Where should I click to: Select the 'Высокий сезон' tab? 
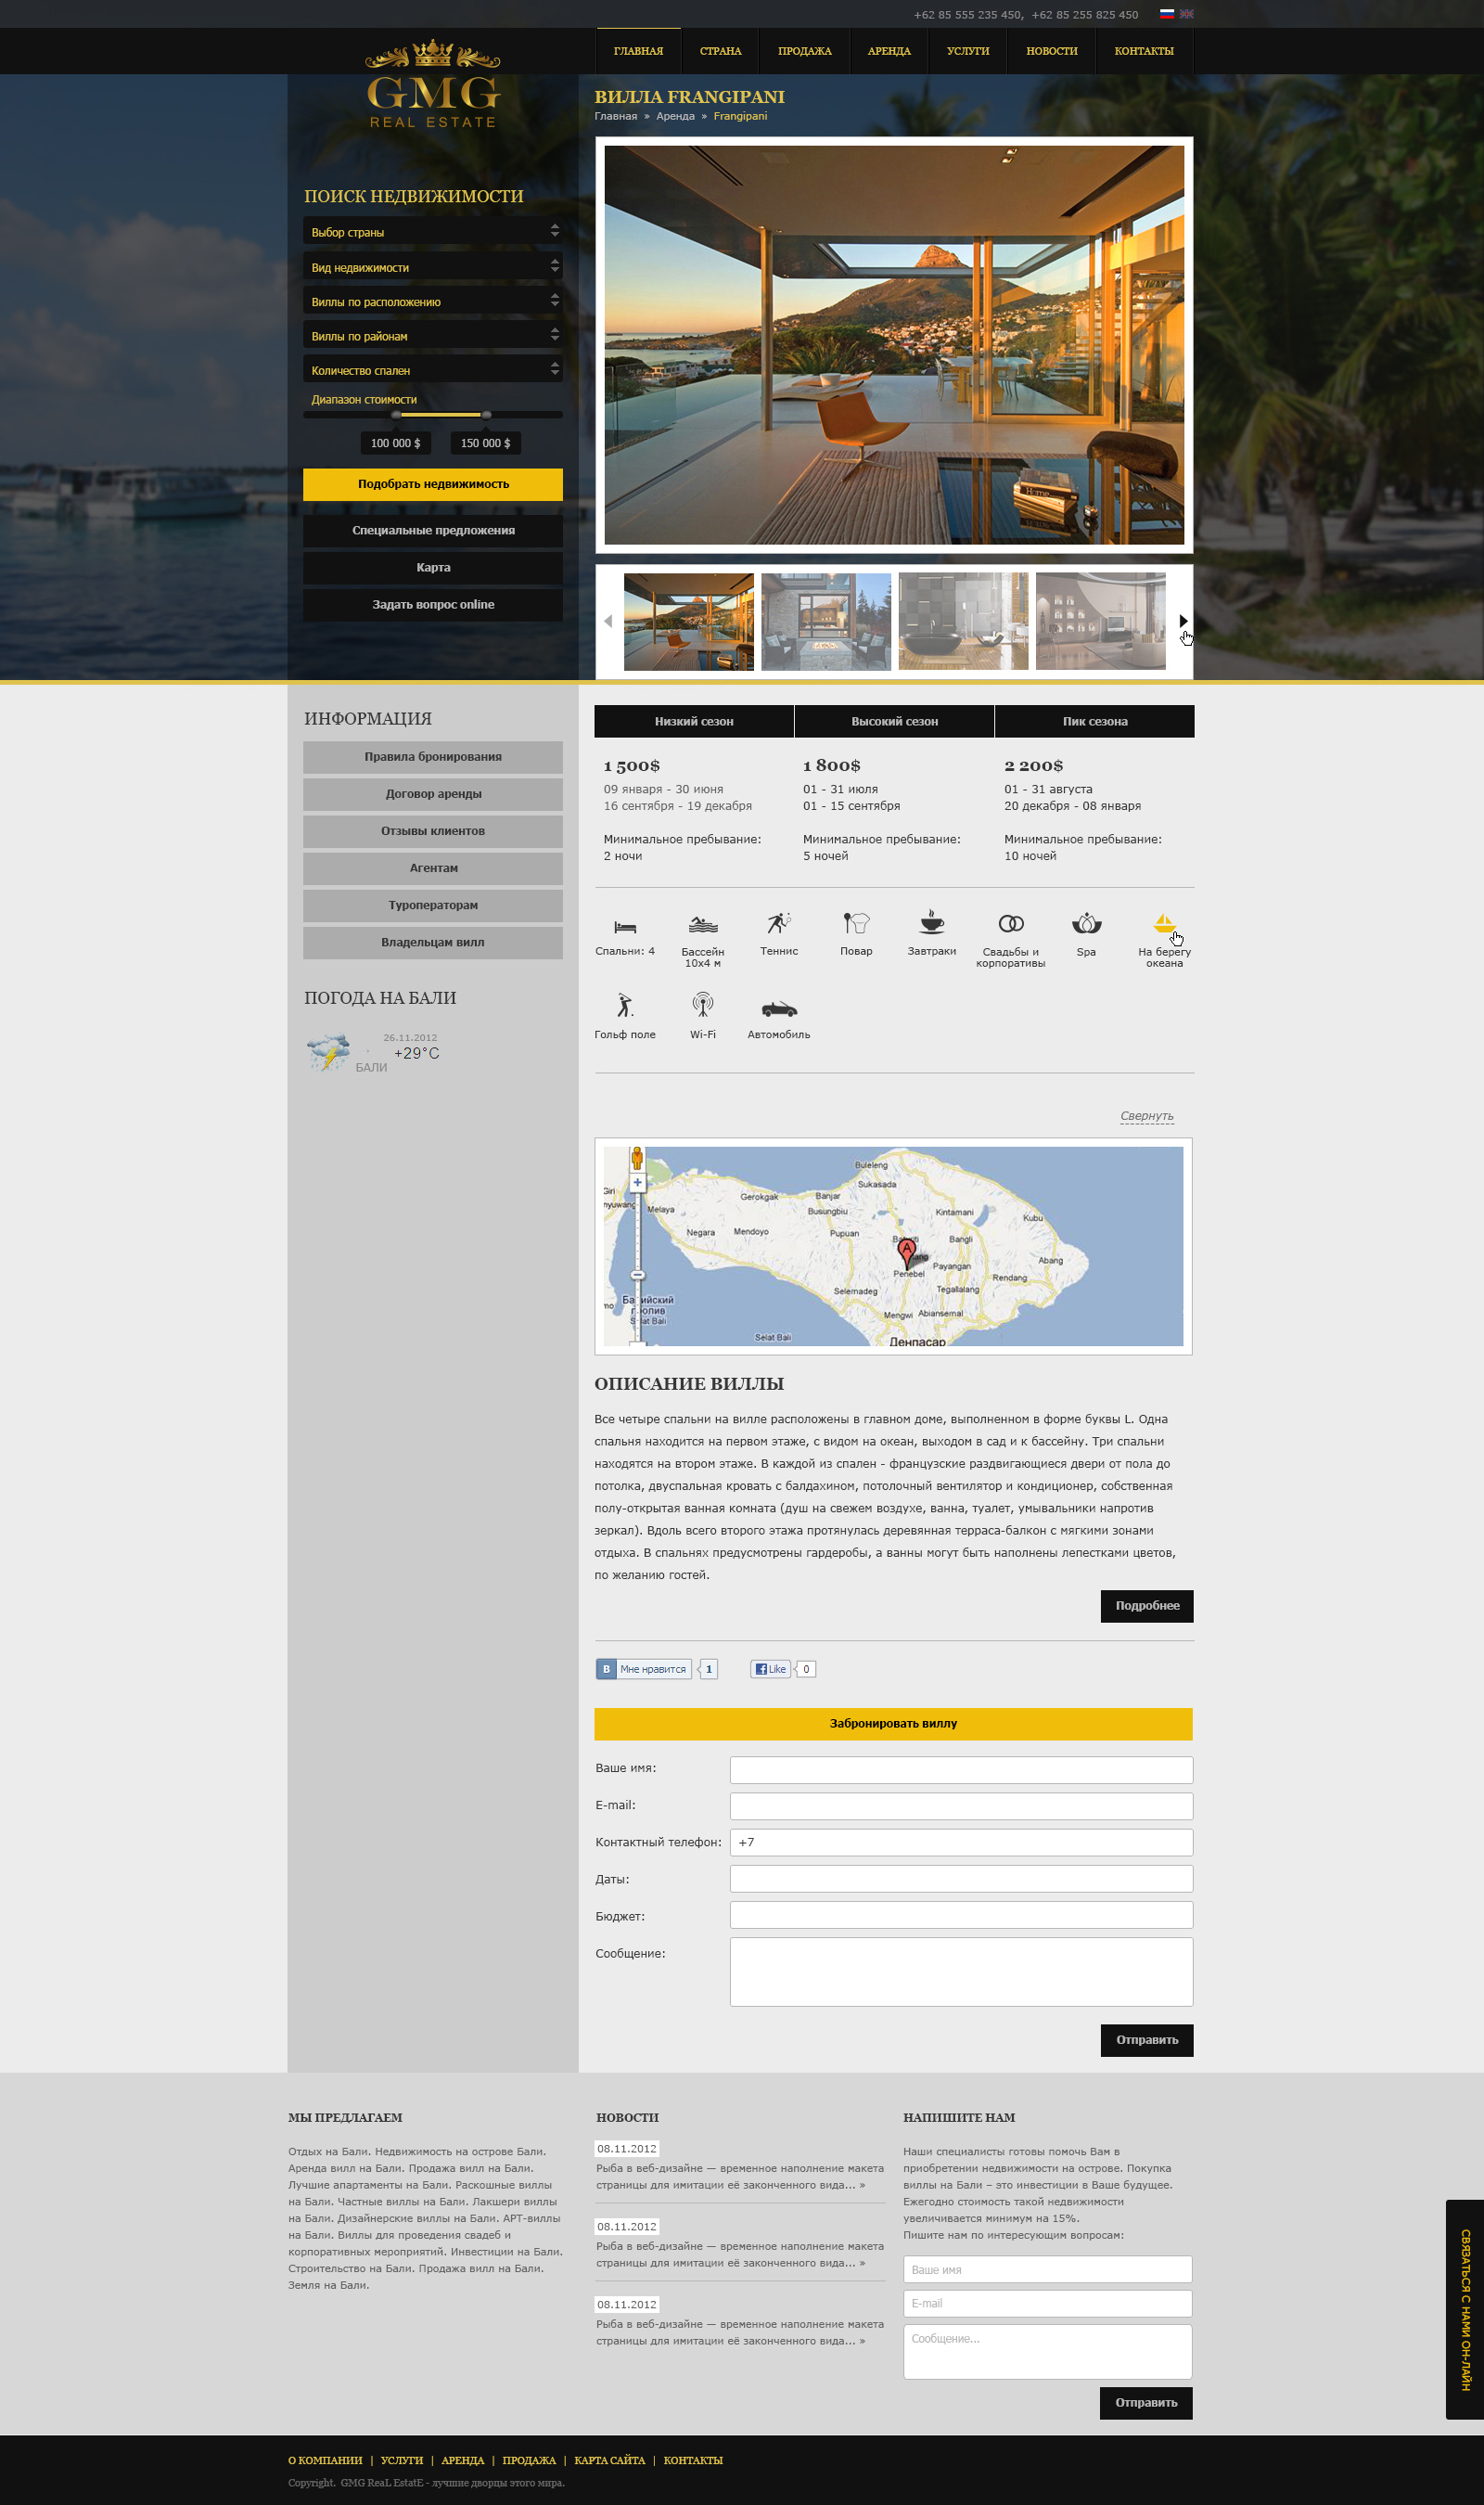click(x=895, y=721)
